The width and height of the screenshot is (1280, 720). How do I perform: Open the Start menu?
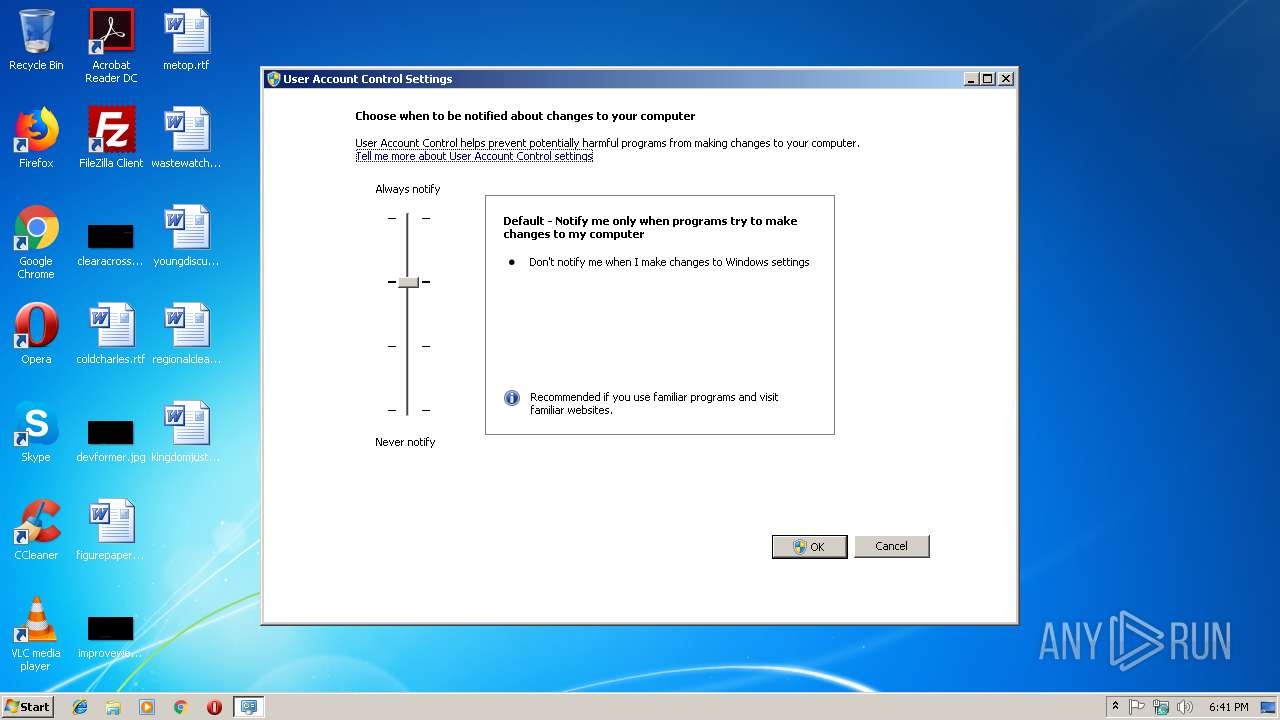(x=27, y=707)
